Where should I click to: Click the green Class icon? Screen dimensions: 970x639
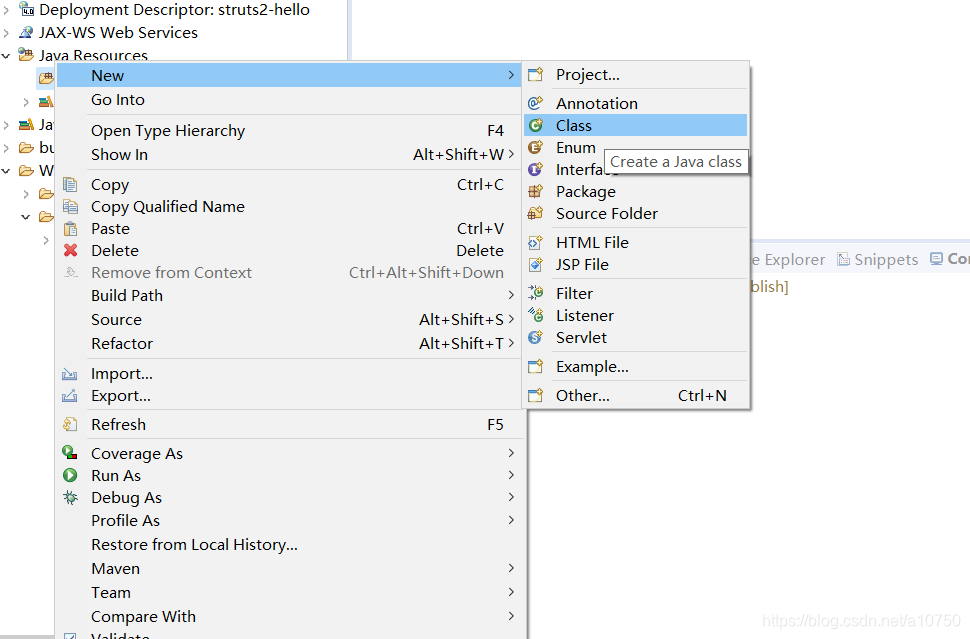click(535, 126)
